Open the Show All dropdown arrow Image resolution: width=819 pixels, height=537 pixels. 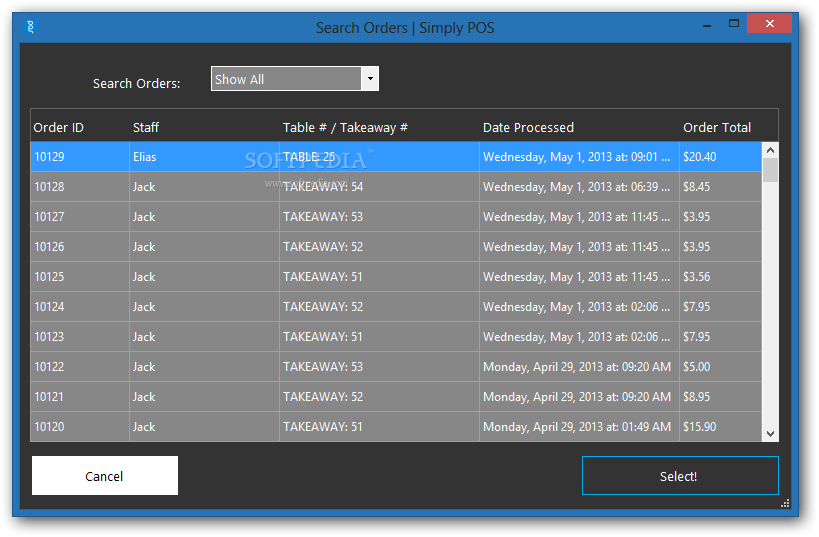(x=370, y=79)
